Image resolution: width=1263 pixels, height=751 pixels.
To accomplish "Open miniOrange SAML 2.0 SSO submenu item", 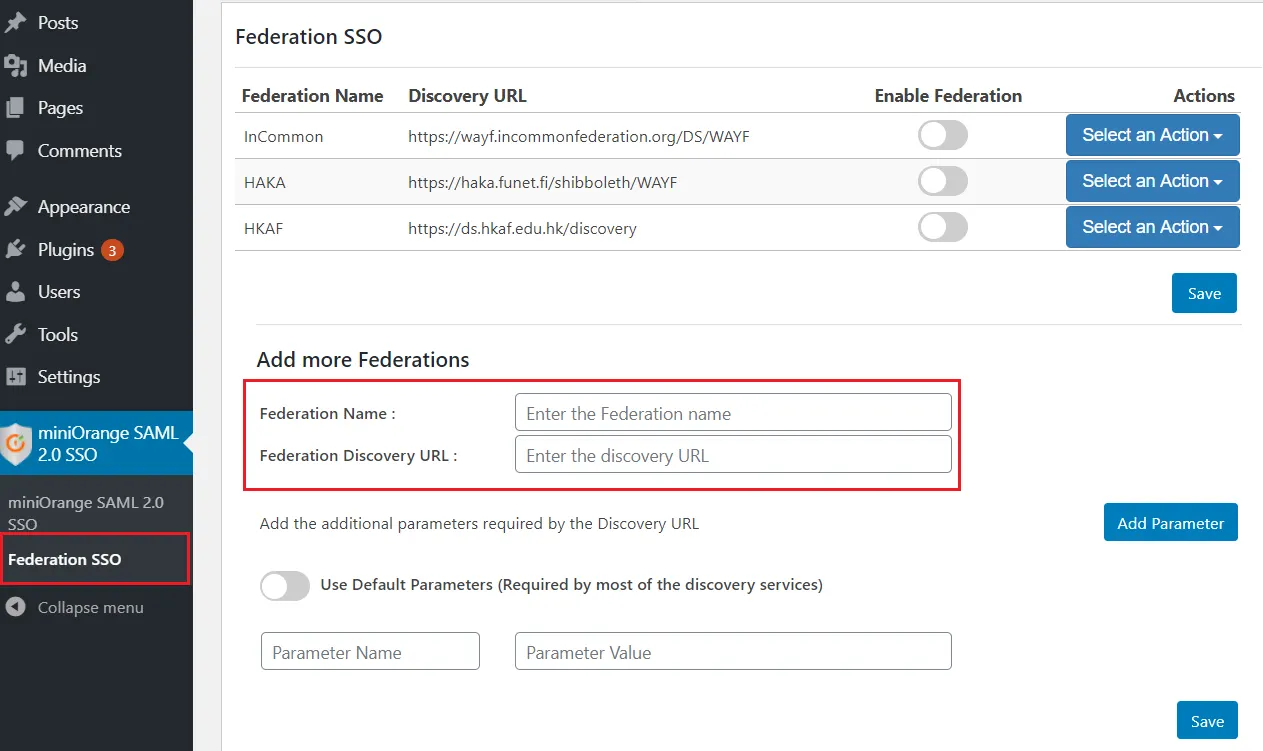I will [x=86, y=513].
